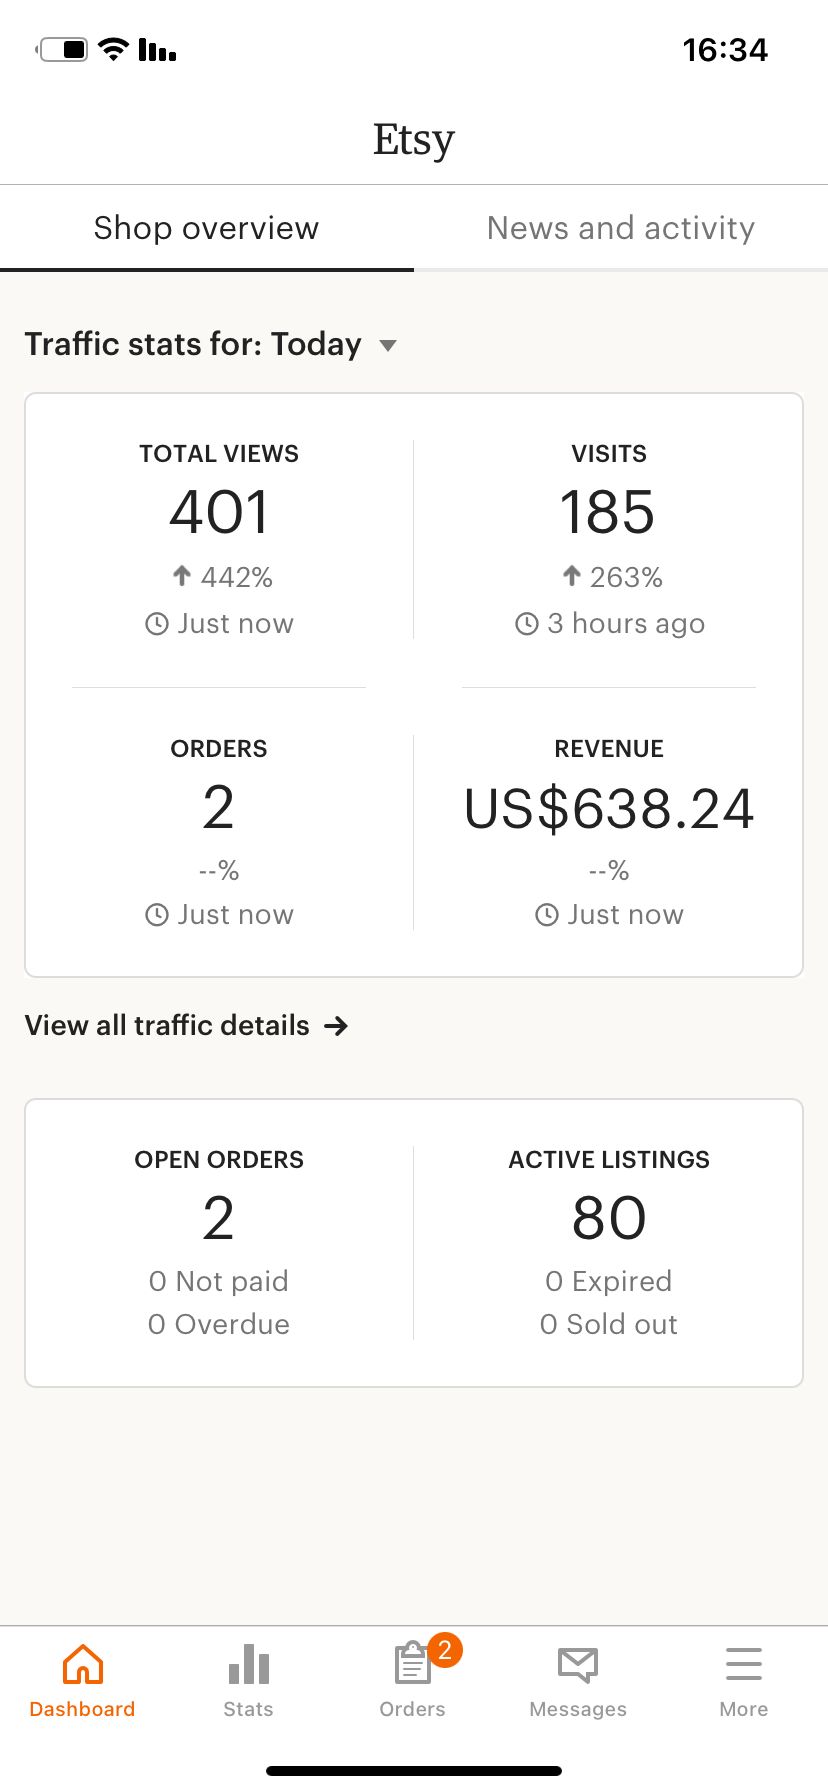Expand the Traffic stats period dropdown arrow
Image resolution: width=828 pixels, height=1792 pixels.
388,346
